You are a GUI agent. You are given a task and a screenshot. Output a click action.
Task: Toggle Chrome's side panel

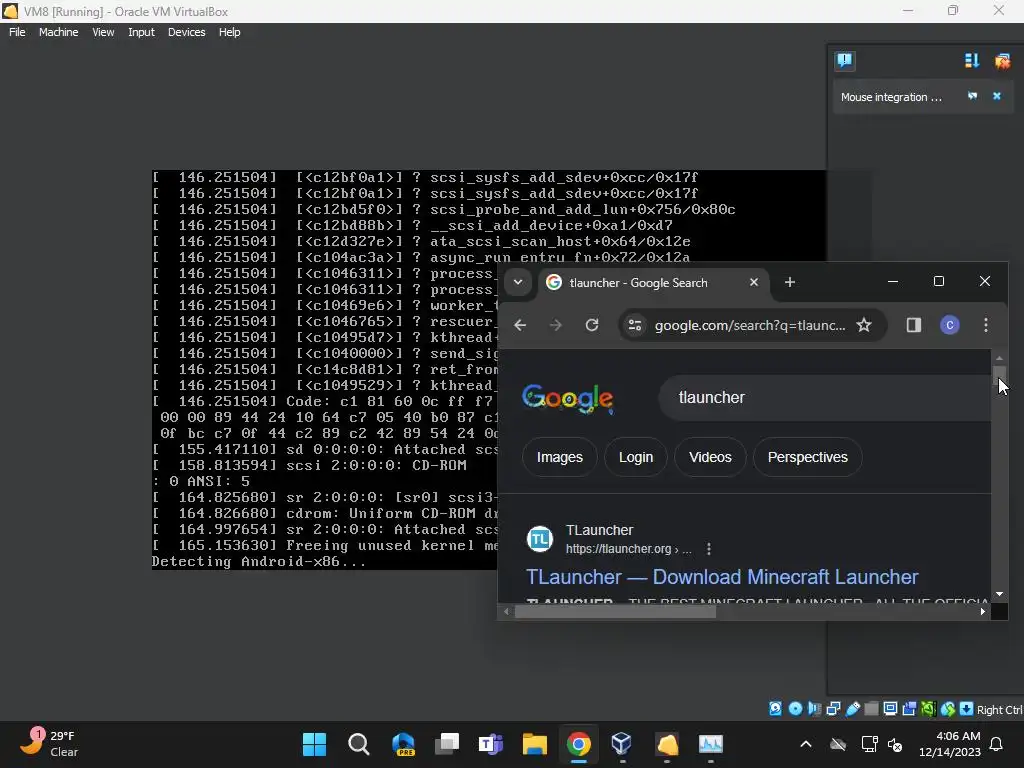tap(914, 325)
